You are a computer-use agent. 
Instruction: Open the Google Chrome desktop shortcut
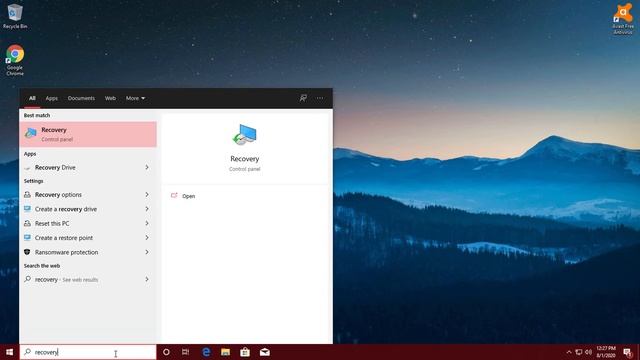15,60
